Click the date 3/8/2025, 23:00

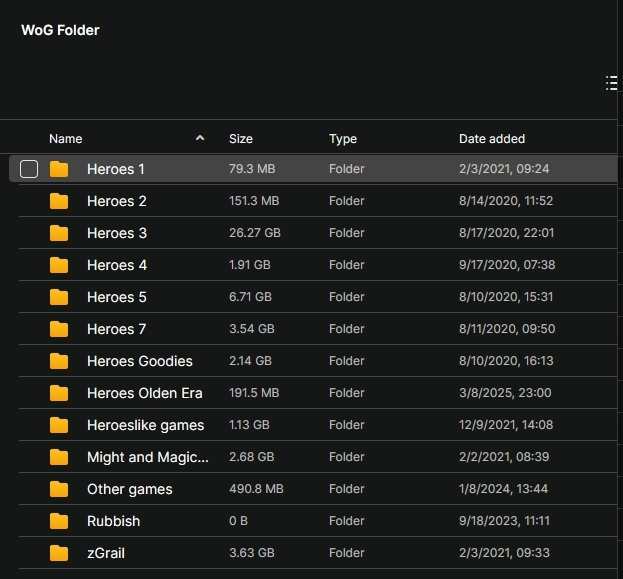[505, 393]
